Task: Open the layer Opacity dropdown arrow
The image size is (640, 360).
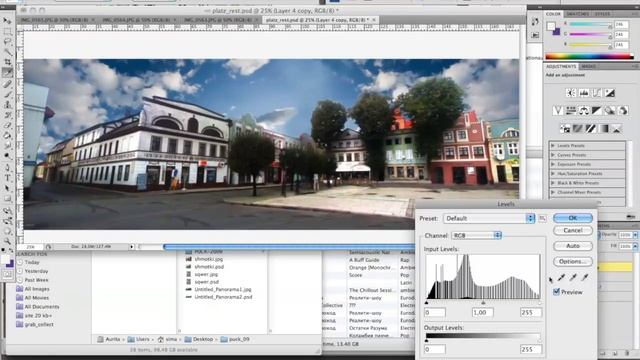Action: (x=635, y=235)
